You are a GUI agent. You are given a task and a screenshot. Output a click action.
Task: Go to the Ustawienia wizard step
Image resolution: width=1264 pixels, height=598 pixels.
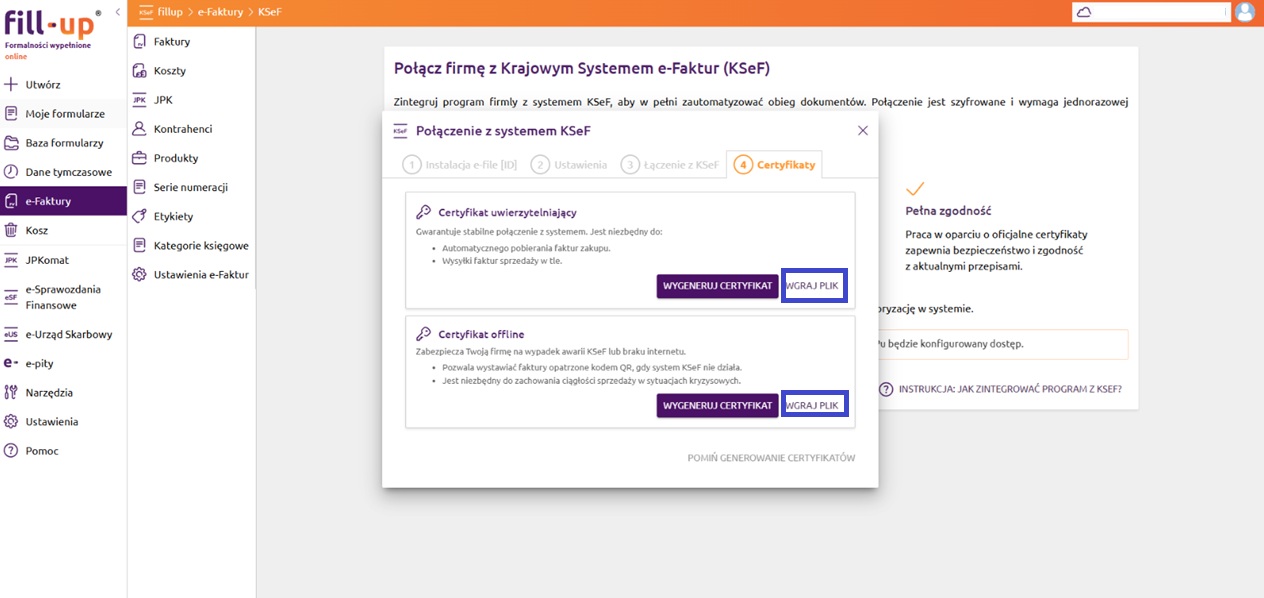pyautogui.click(x=569, y=165)
